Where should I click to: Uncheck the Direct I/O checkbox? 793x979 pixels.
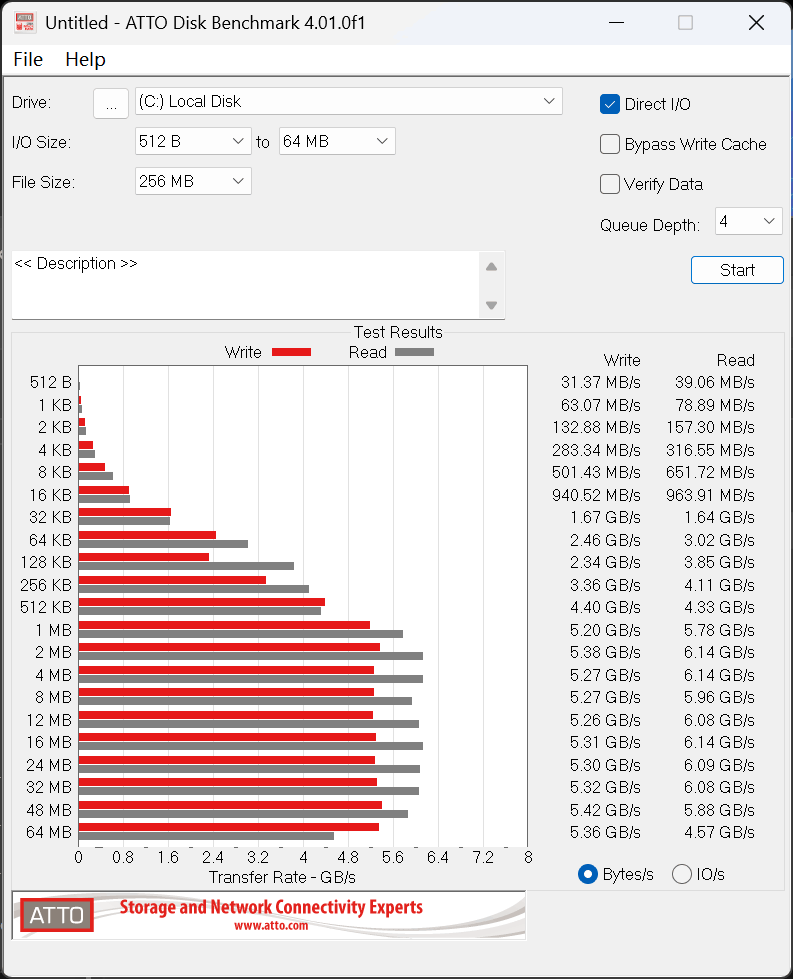pos(609,104)
